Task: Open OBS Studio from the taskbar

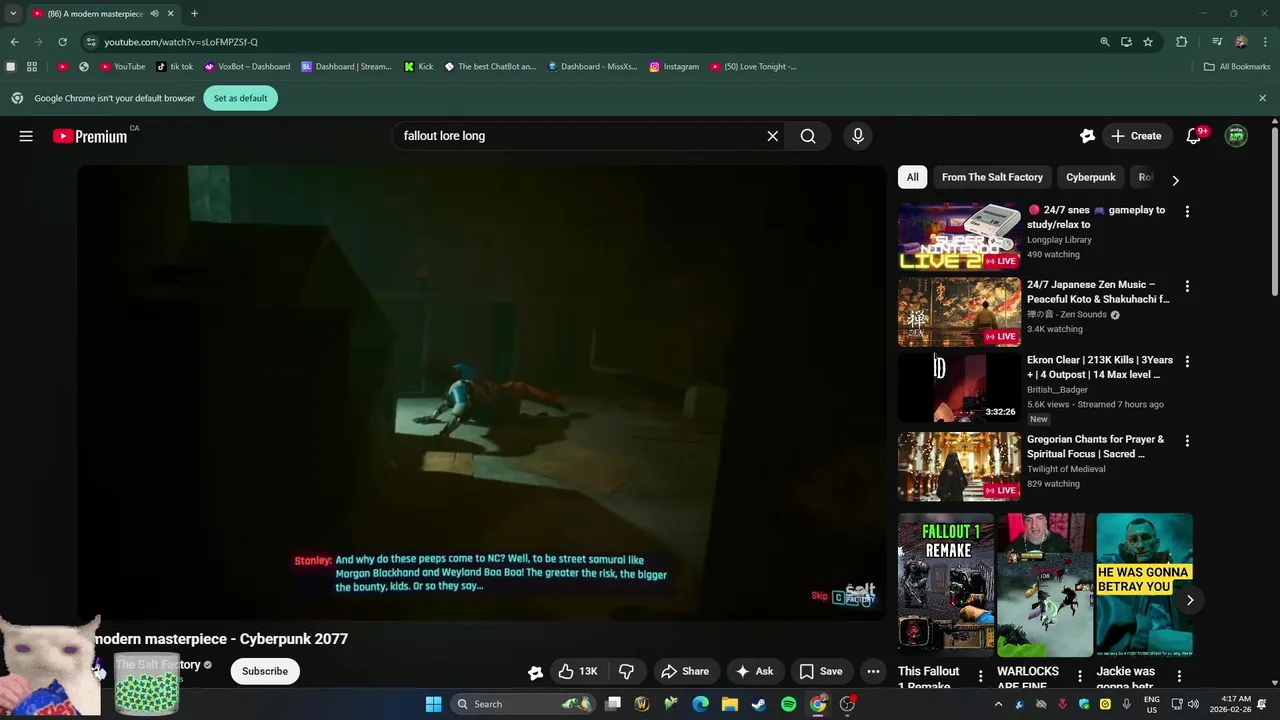Action: pyautogui.click(x=847, y=704)
